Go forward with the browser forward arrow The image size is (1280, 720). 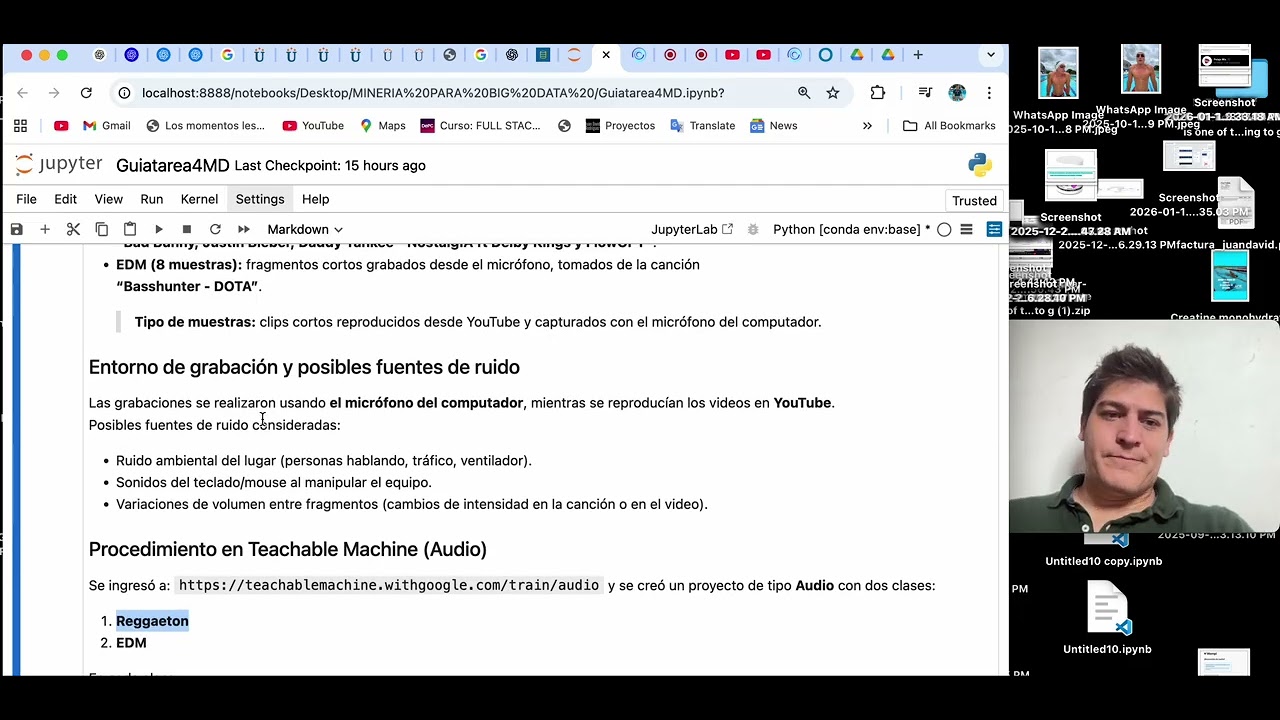pyautogui.click(x=54, y=93)
